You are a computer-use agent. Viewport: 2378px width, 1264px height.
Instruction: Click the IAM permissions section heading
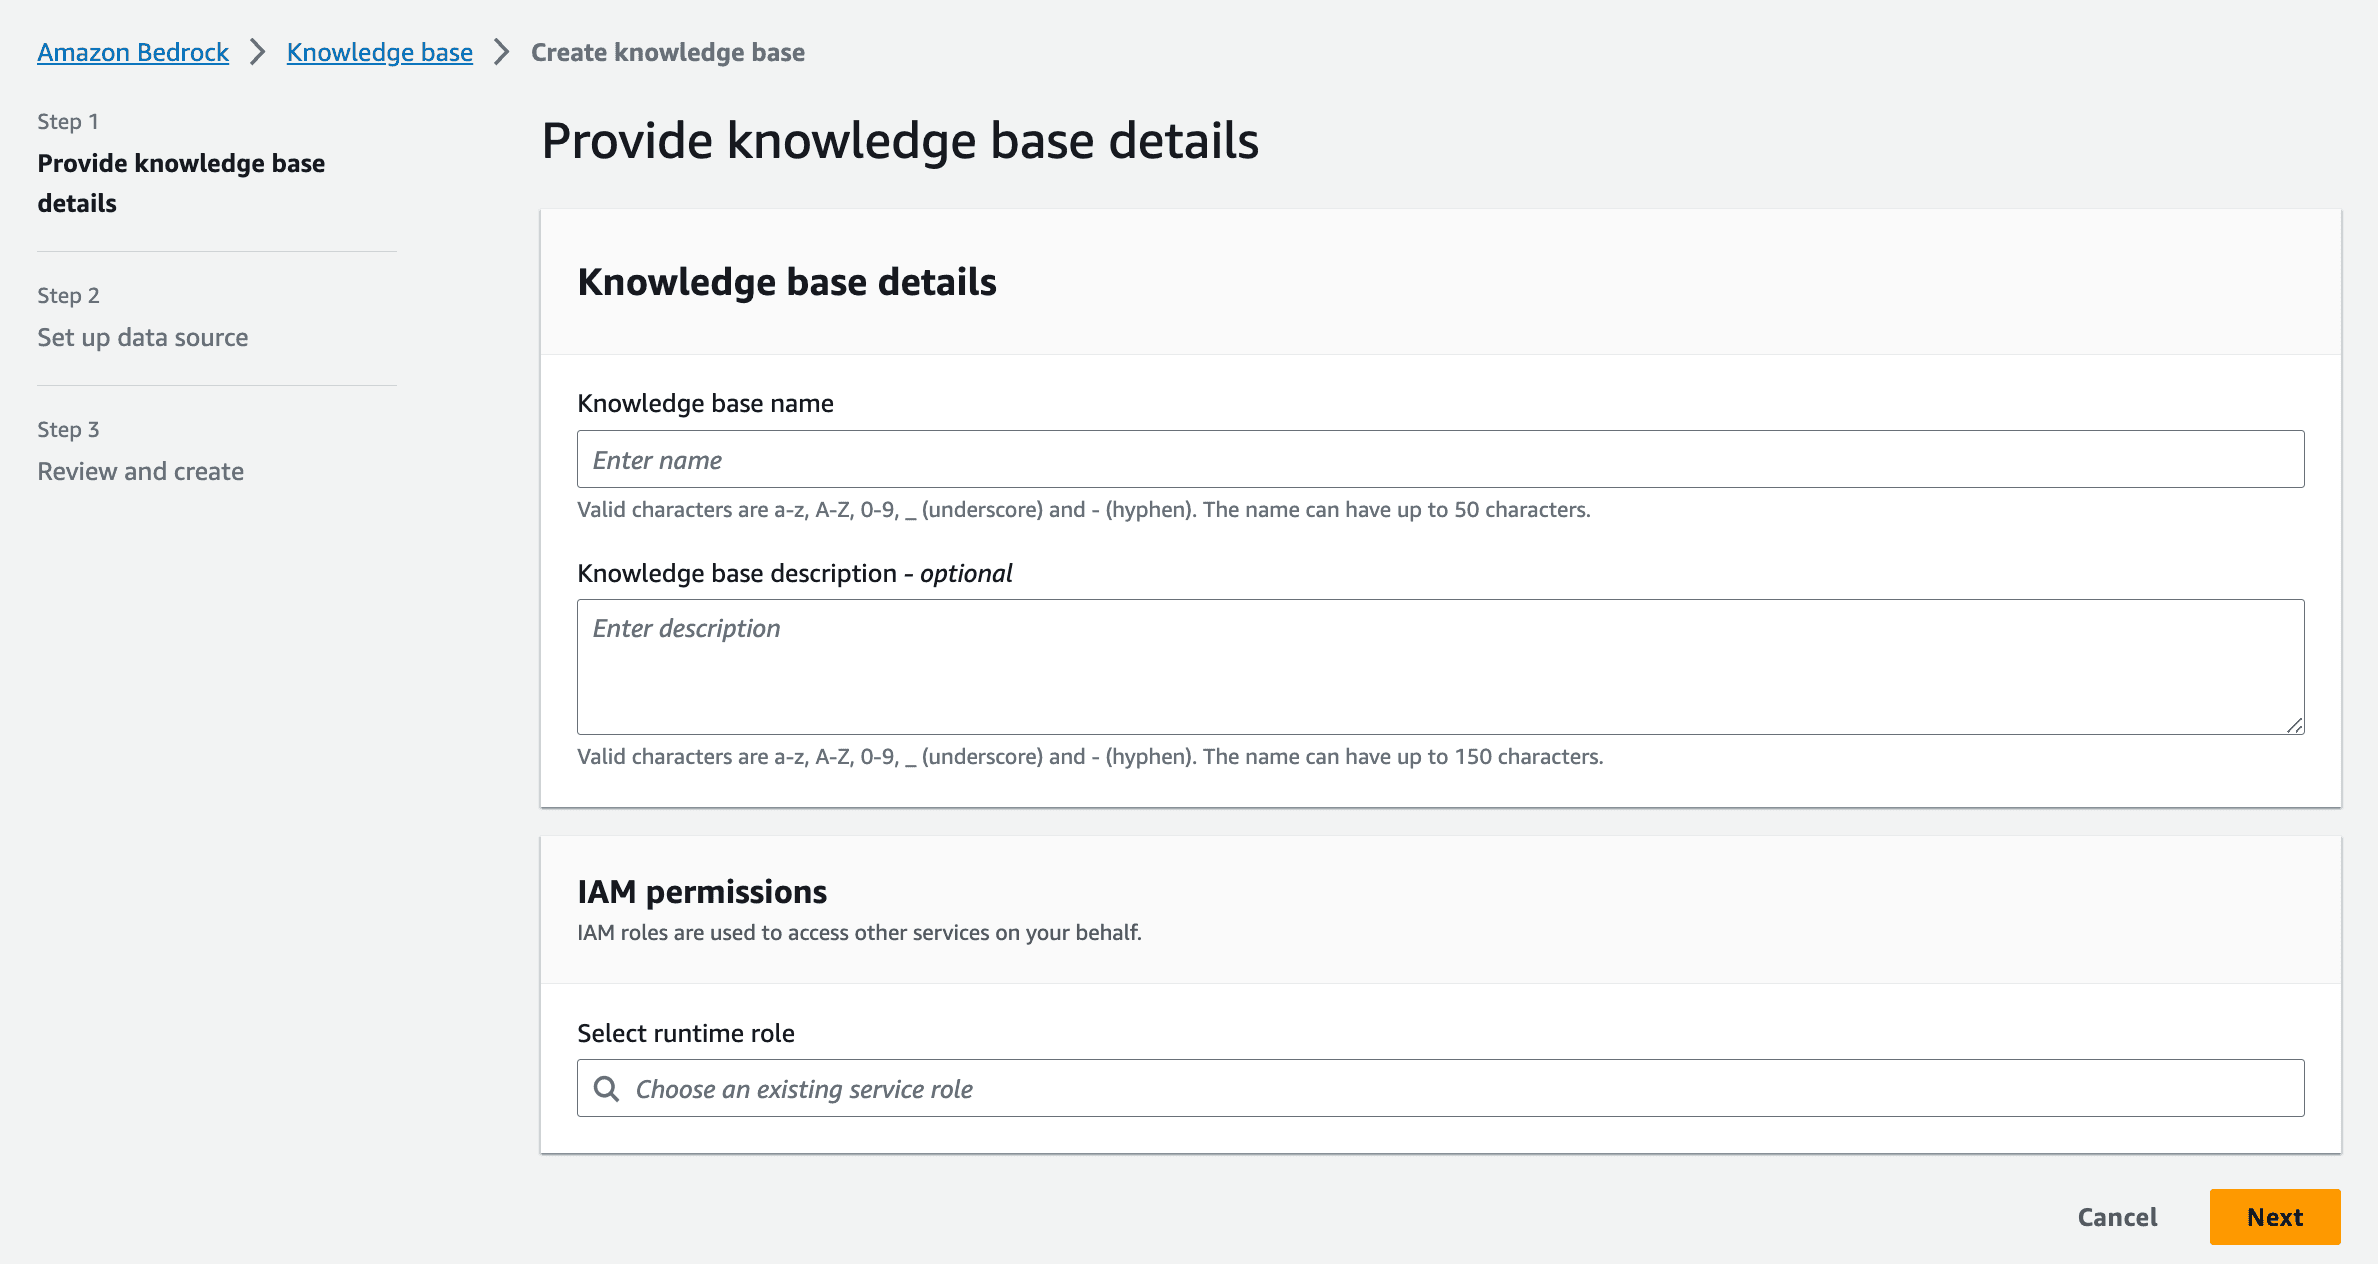click(702, 891)
